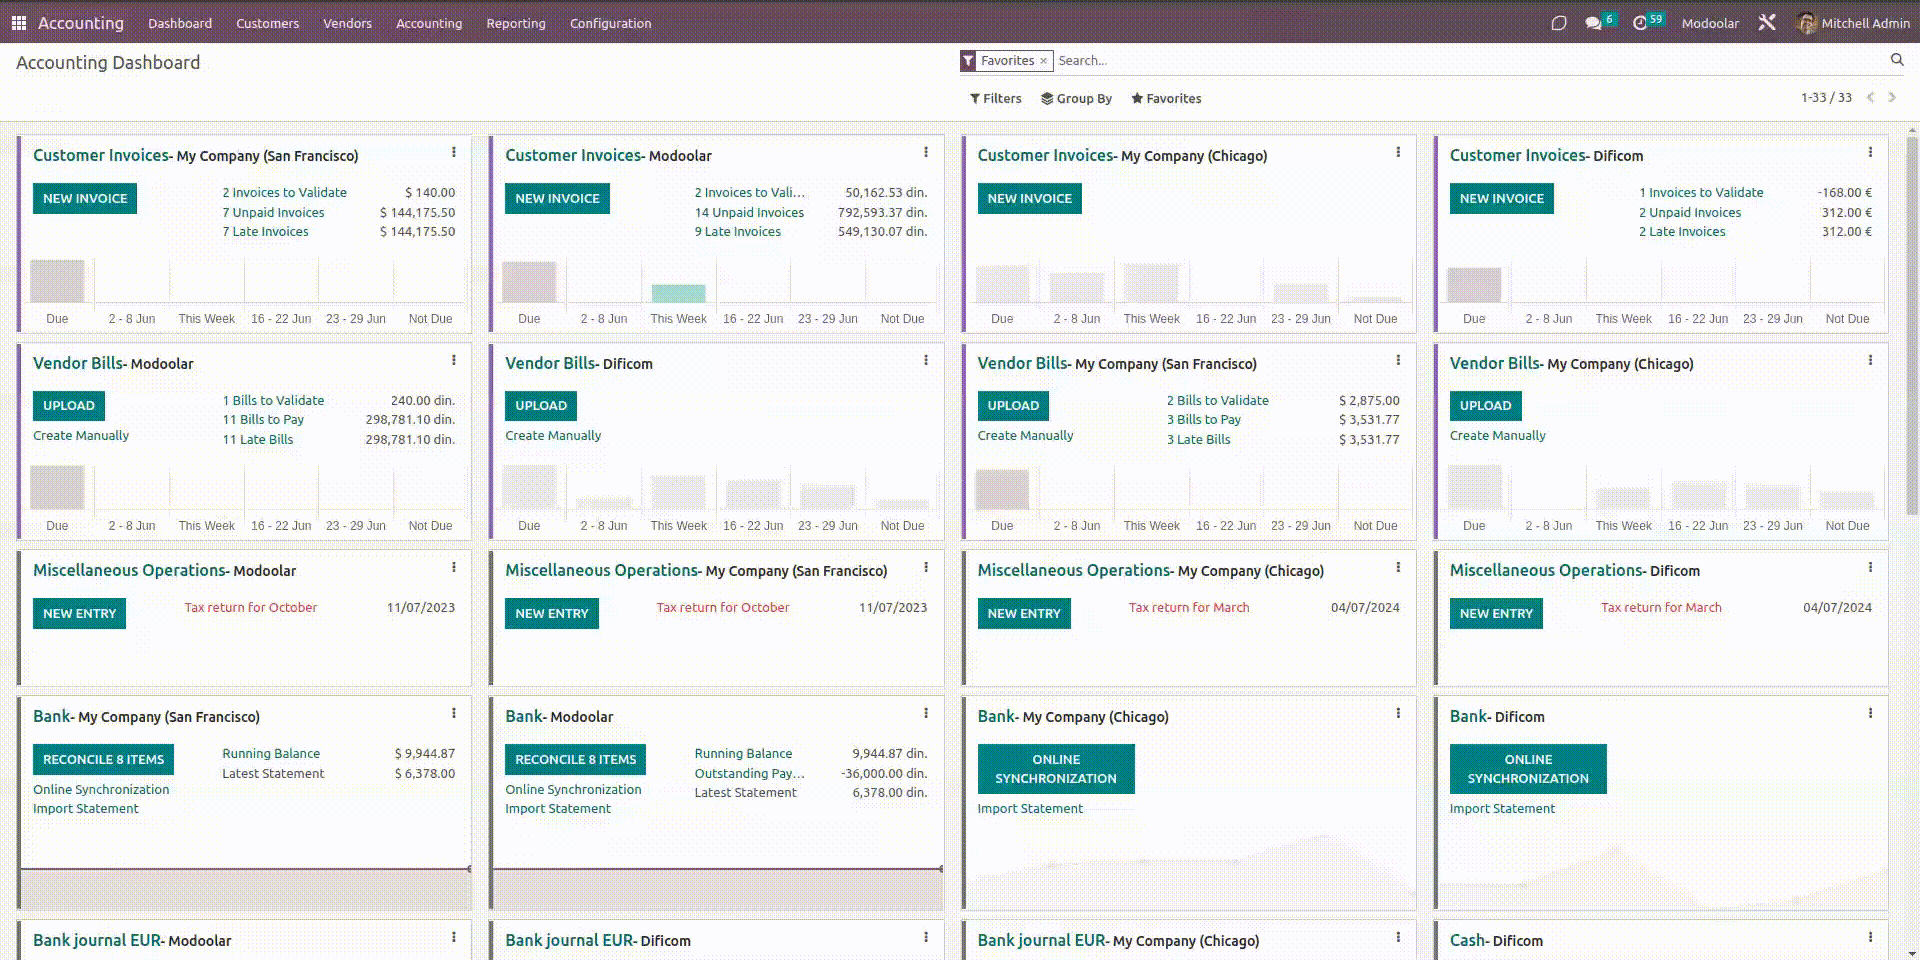Viewport: 1920px width, 960px height.
Task: Click the Due bar in Vendor Bills Dificom chart
Action: (x=529, y=487)
